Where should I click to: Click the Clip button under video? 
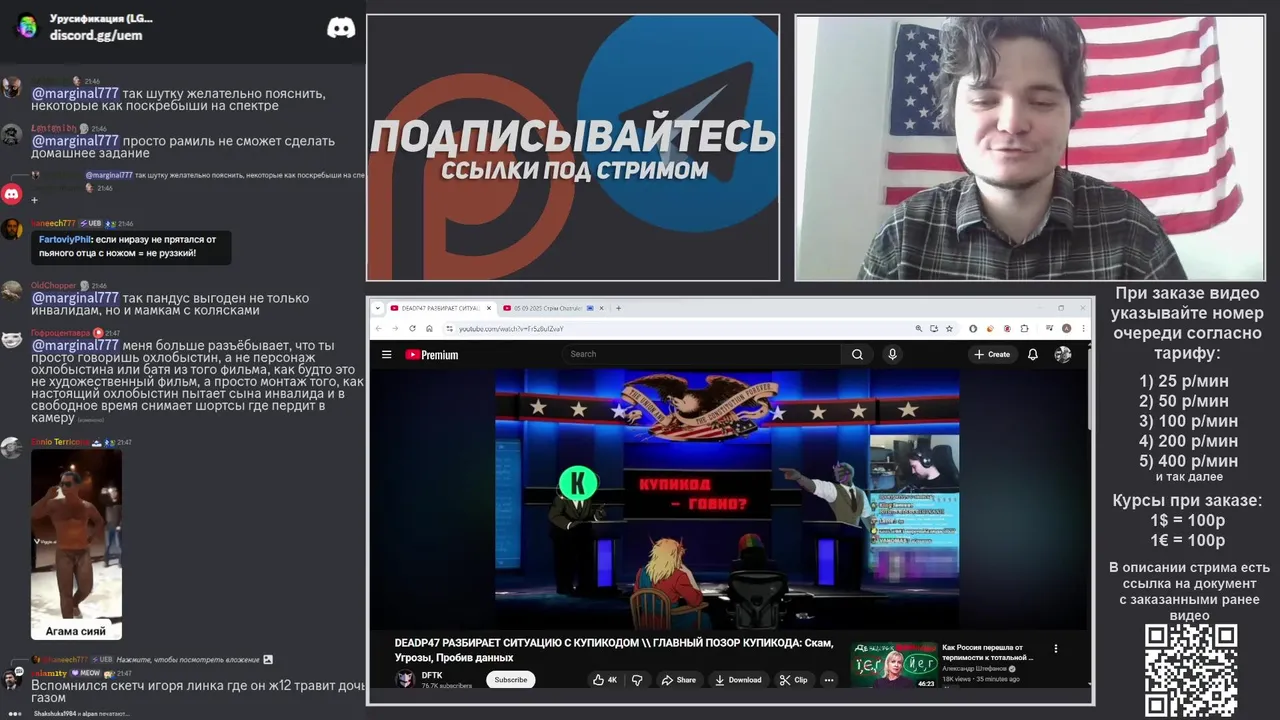click(793, 680)
